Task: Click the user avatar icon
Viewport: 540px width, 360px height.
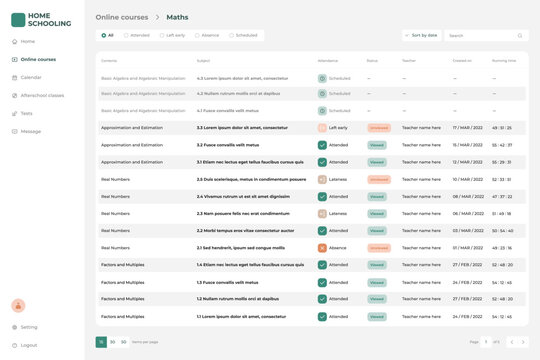Action: (x=18, y=306)
